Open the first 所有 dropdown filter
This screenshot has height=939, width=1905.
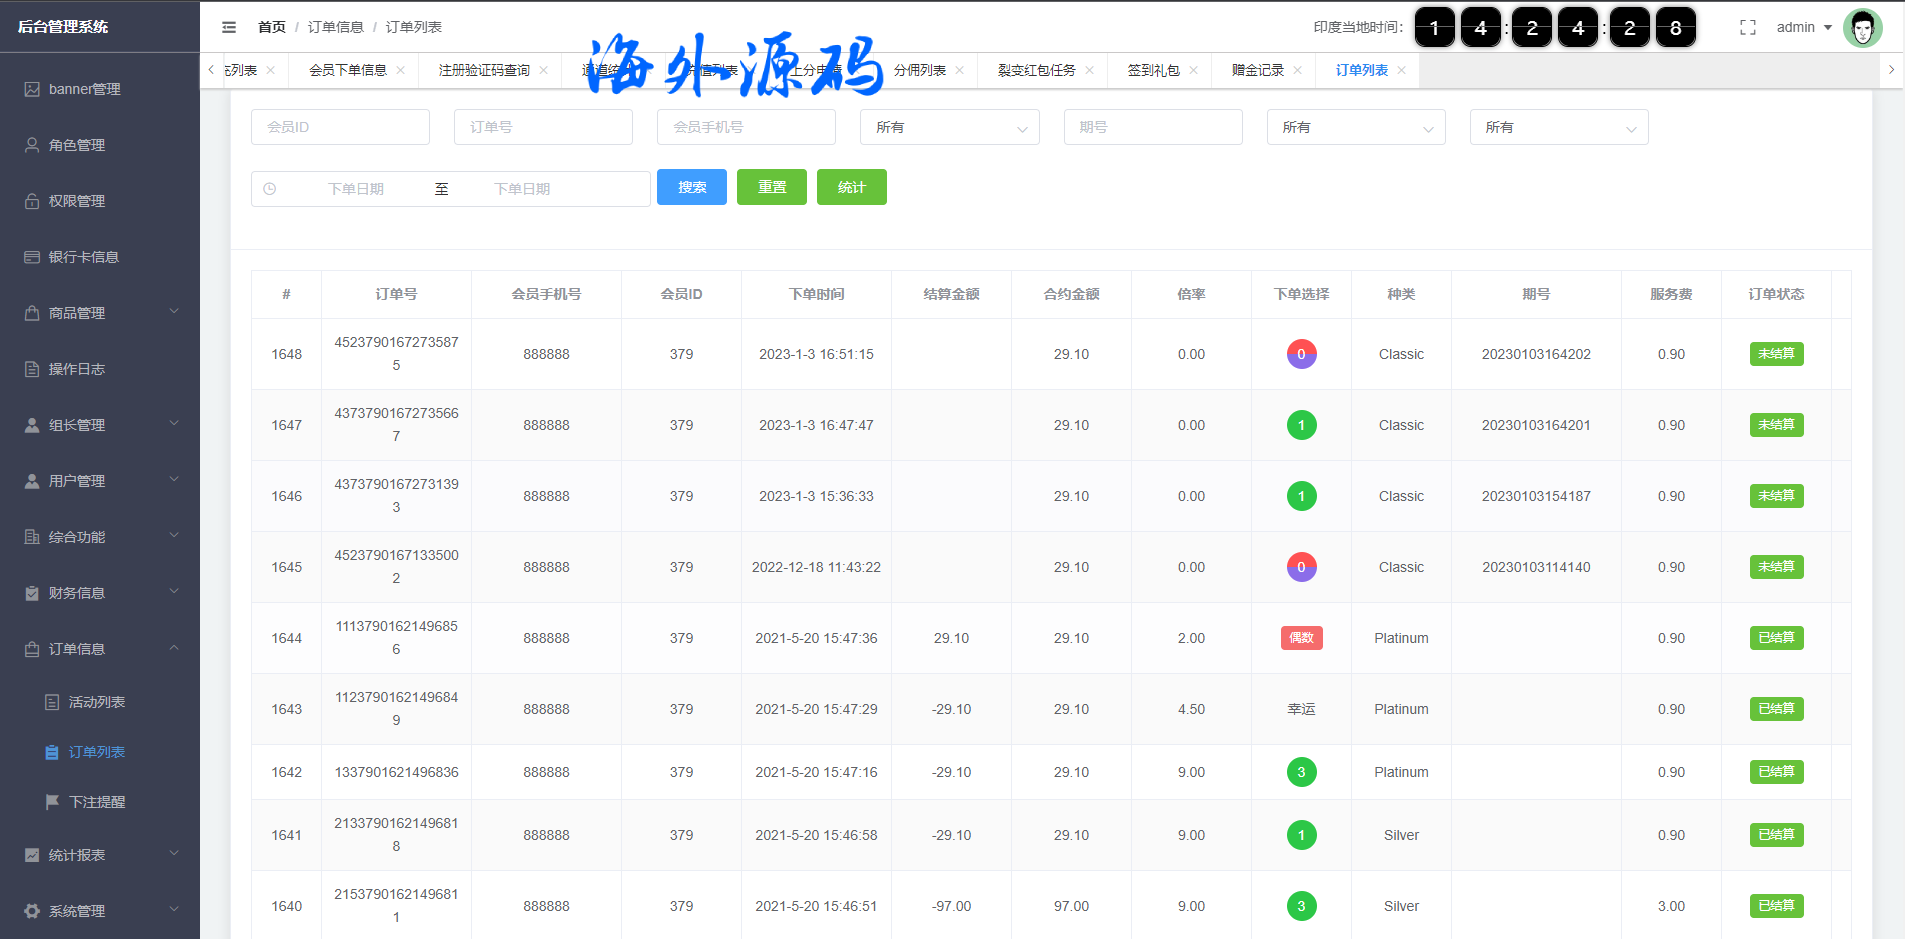(x=949, y=127)
